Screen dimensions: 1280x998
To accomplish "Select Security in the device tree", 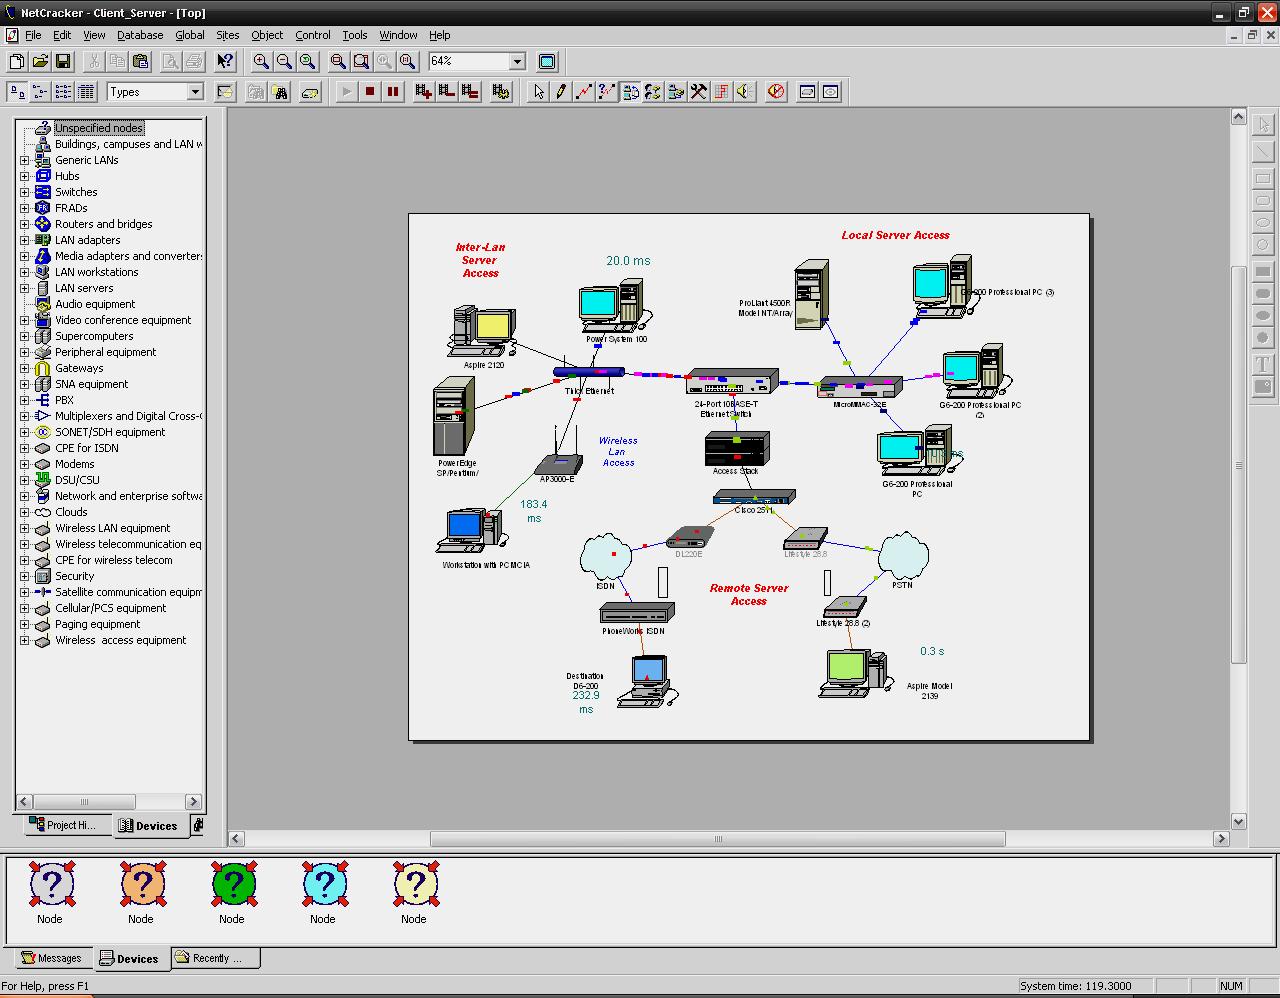I will coord(75,576).
